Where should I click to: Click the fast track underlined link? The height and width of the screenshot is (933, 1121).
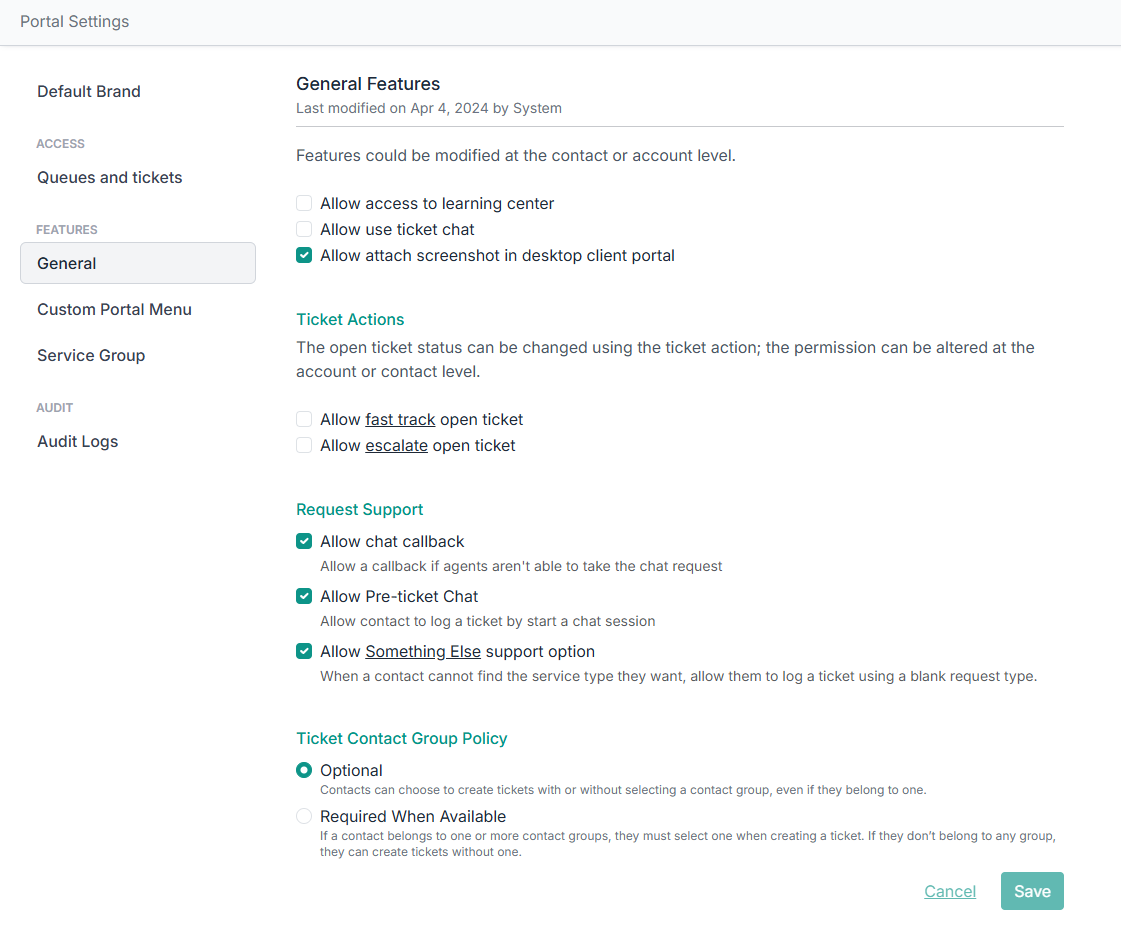pyautogui.click(x=400, y=420)
